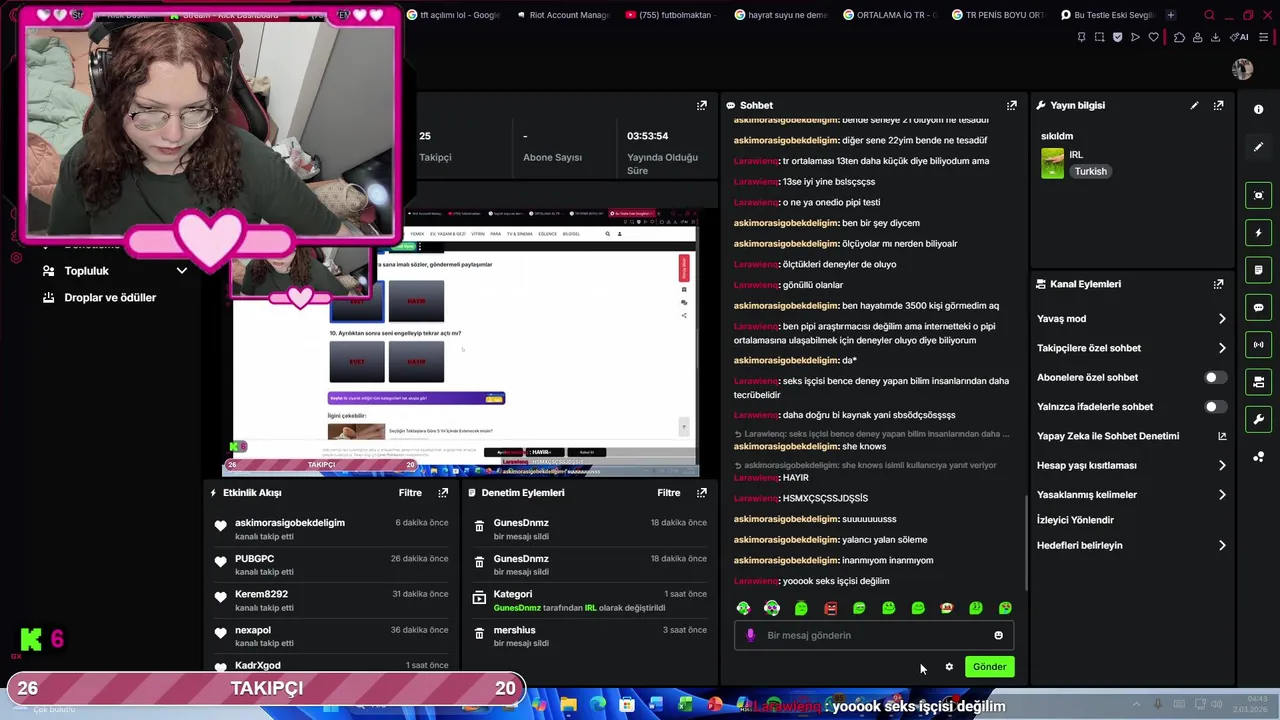Pop out the Kanal Eylemleri panel
Viewport: 1280px width, 720px height.
click(x=1218, y=284)
